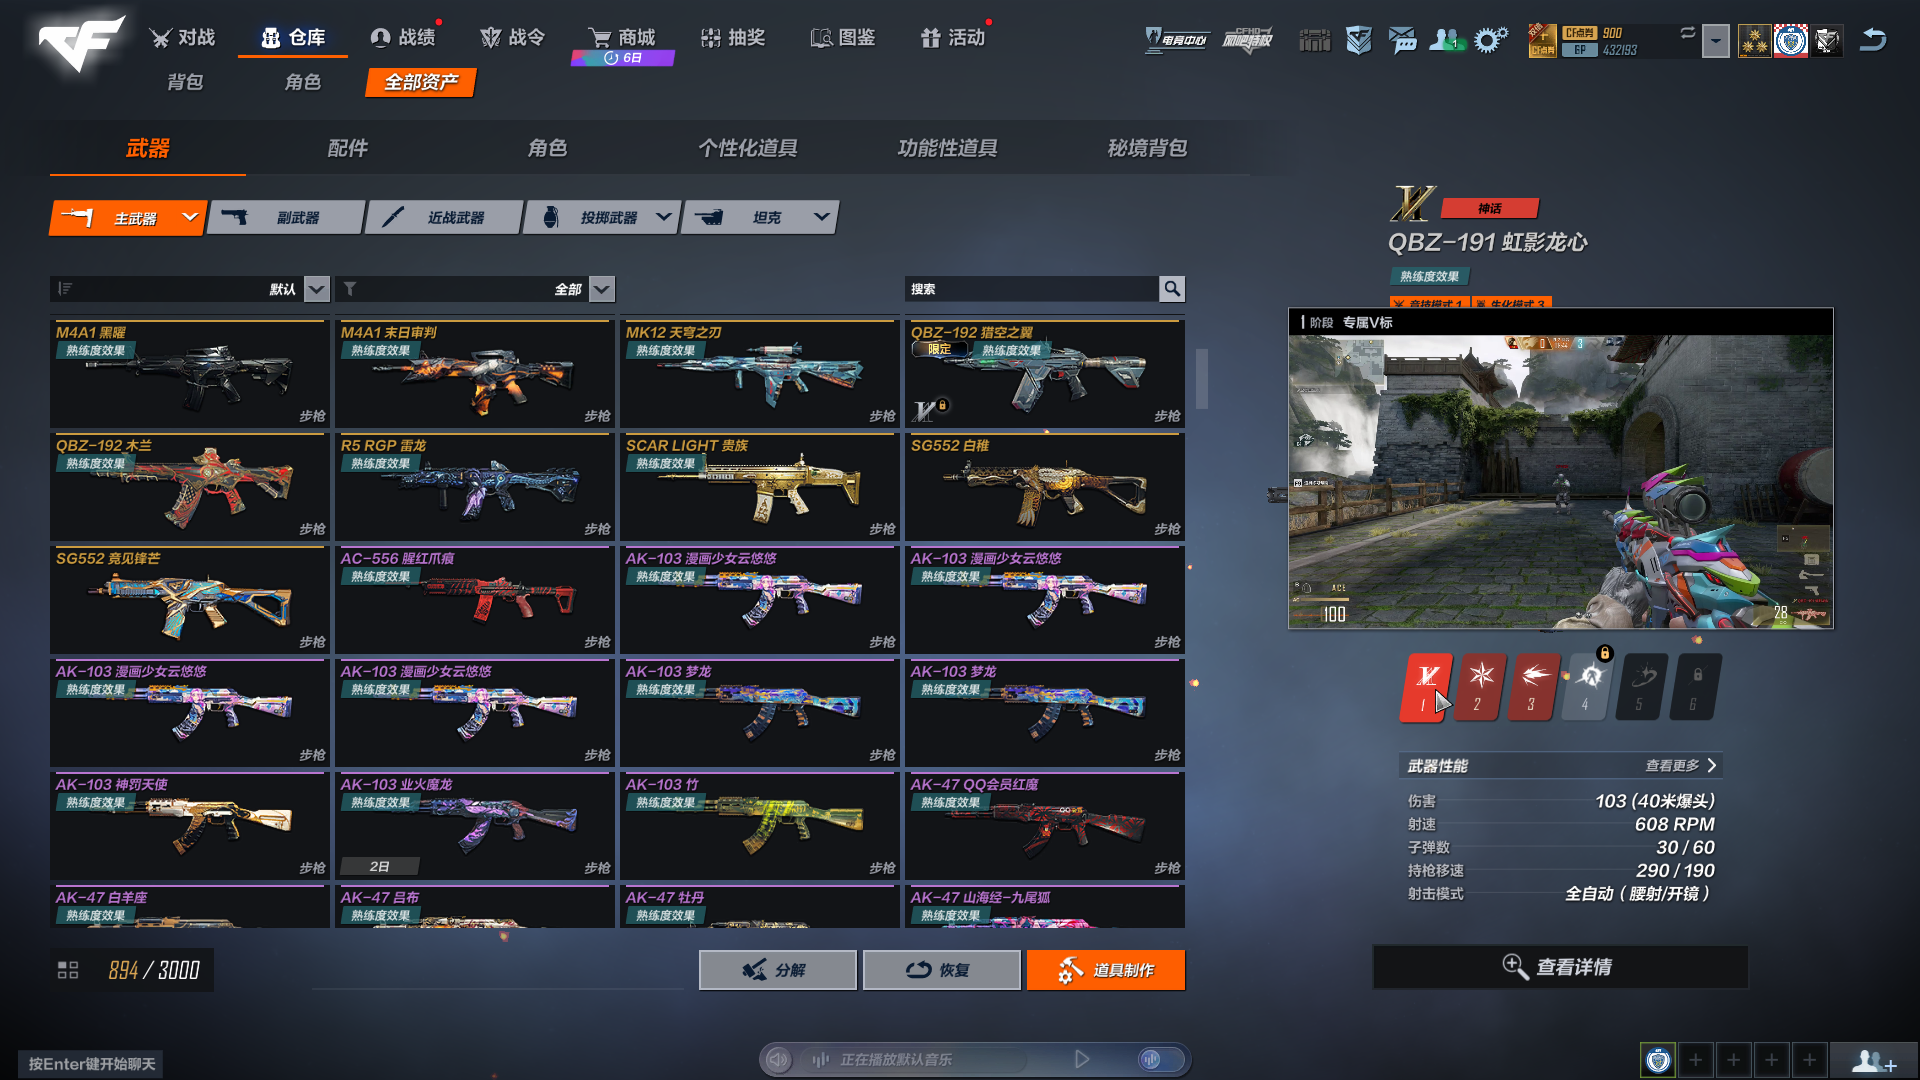Switch to the 背包 sub-tab
The width and height of the screenshot is (1920, 1080).
coord(185,82)
